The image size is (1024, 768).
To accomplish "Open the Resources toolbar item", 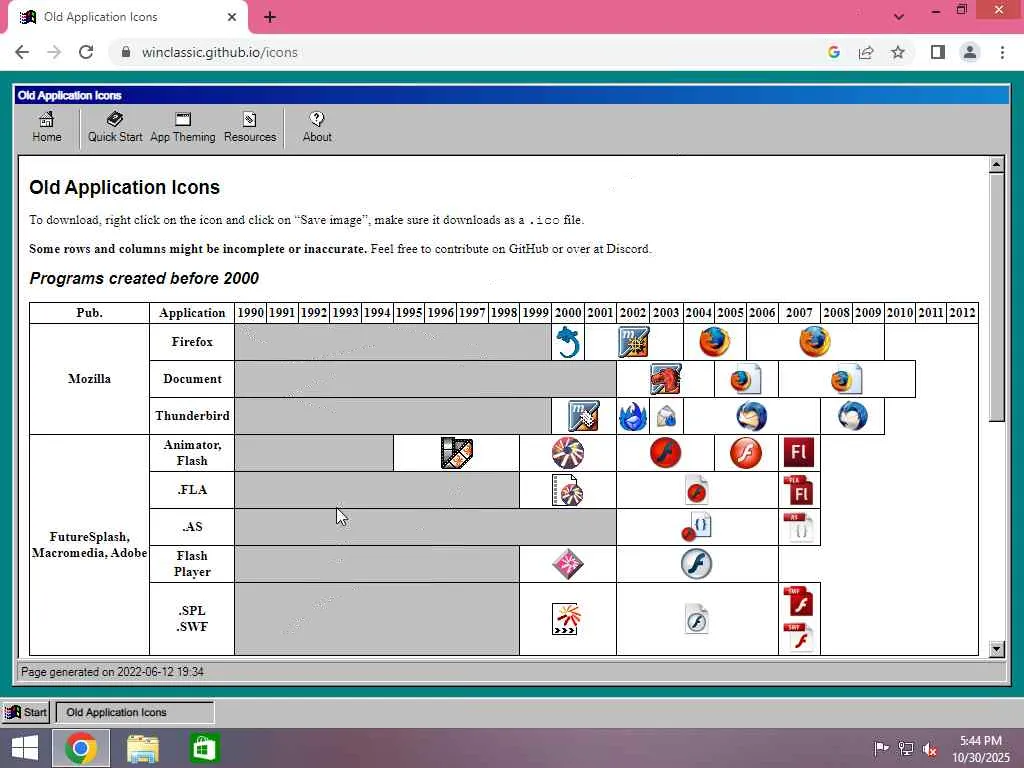I will 250,127.
